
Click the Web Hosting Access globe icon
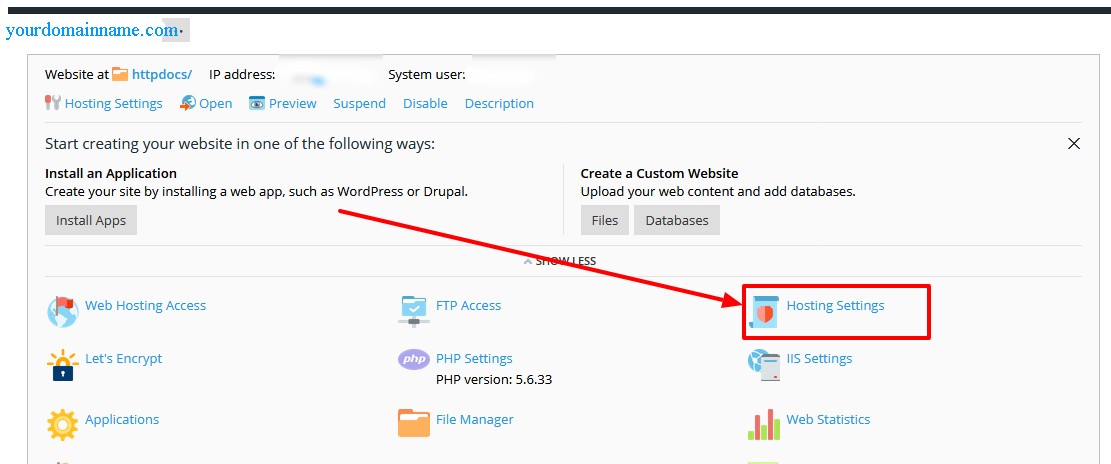click(62, 311)
